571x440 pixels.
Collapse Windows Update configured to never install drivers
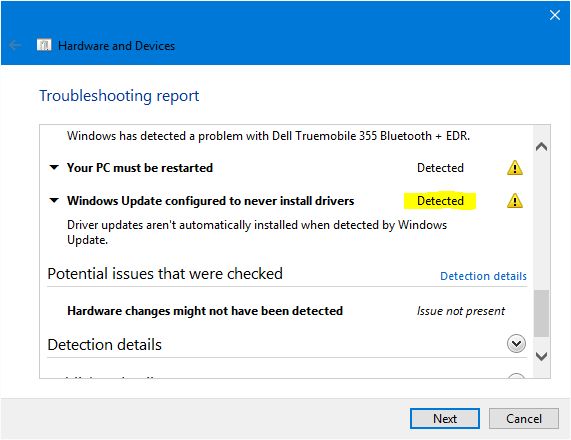pyautogui.click(x=54, y=200)
